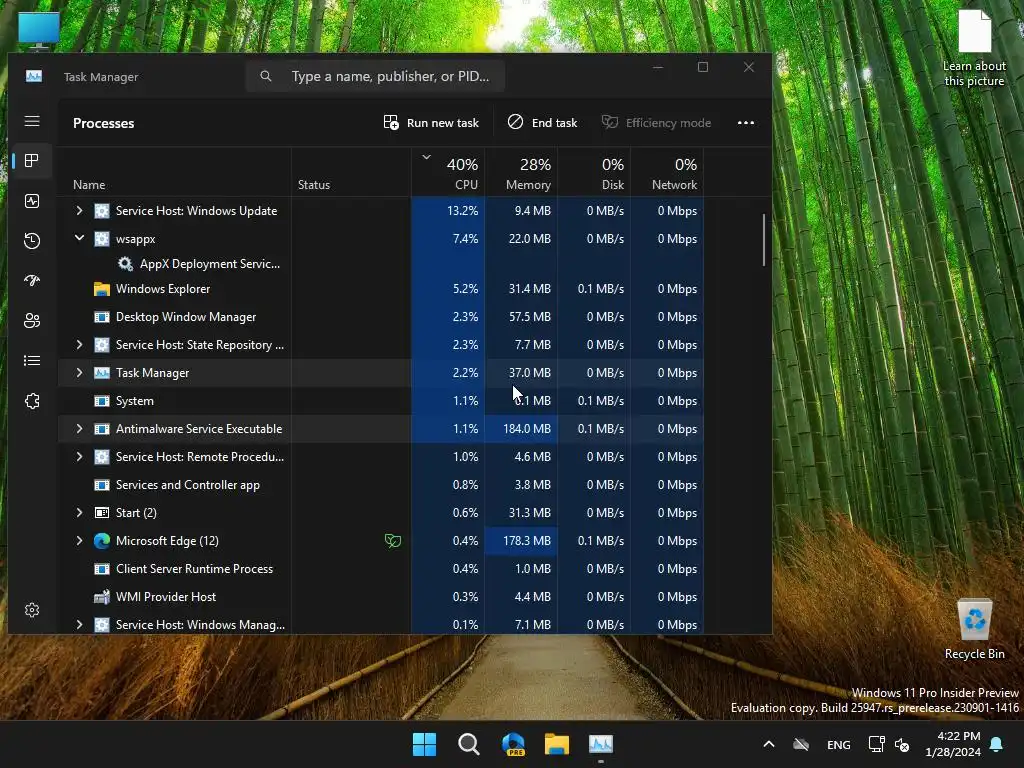Open the Details page icon in sidebar
This screenshot has height=768, width=1024.
32,360
